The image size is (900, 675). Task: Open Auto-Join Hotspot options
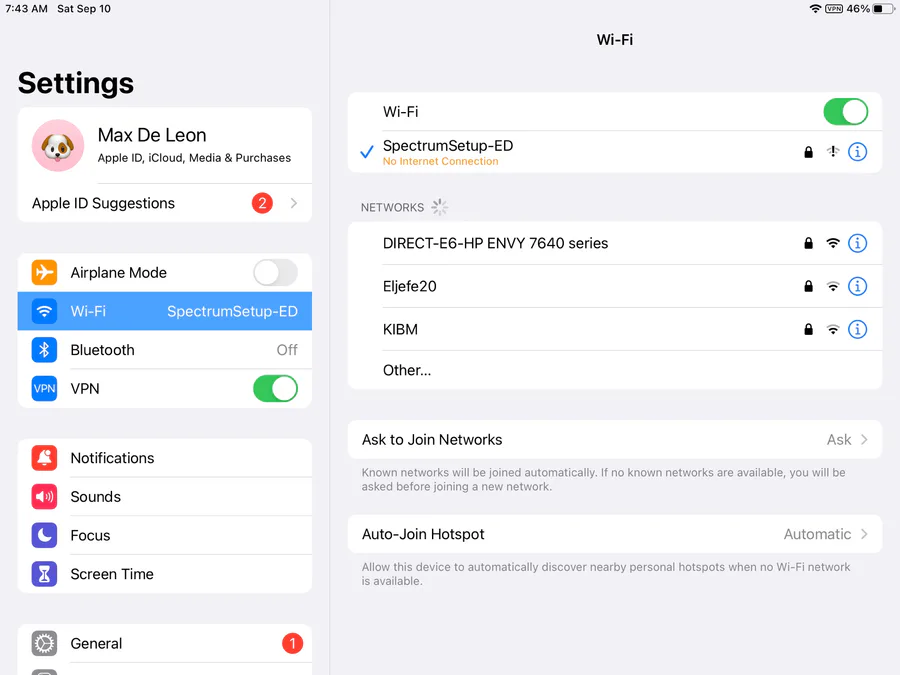(x=615, y=534)
